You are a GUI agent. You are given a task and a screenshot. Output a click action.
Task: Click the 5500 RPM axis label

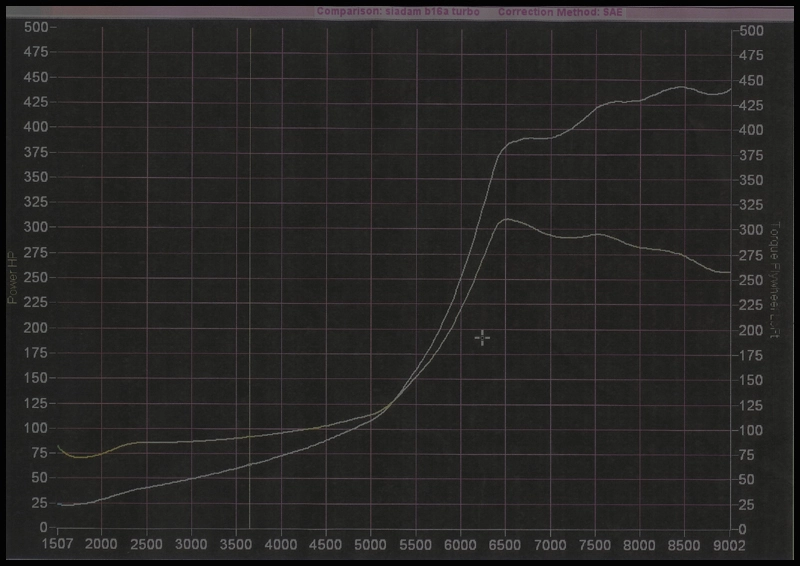point(415,545)
